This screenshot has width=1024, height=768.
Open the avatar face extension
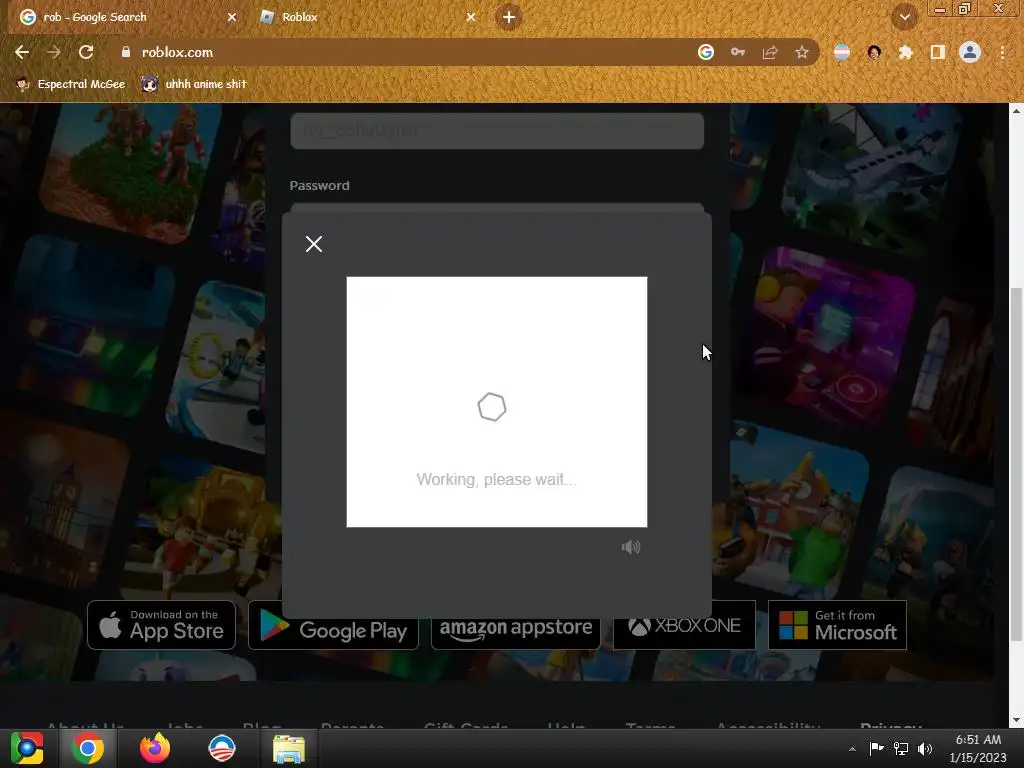click(874, 52)
